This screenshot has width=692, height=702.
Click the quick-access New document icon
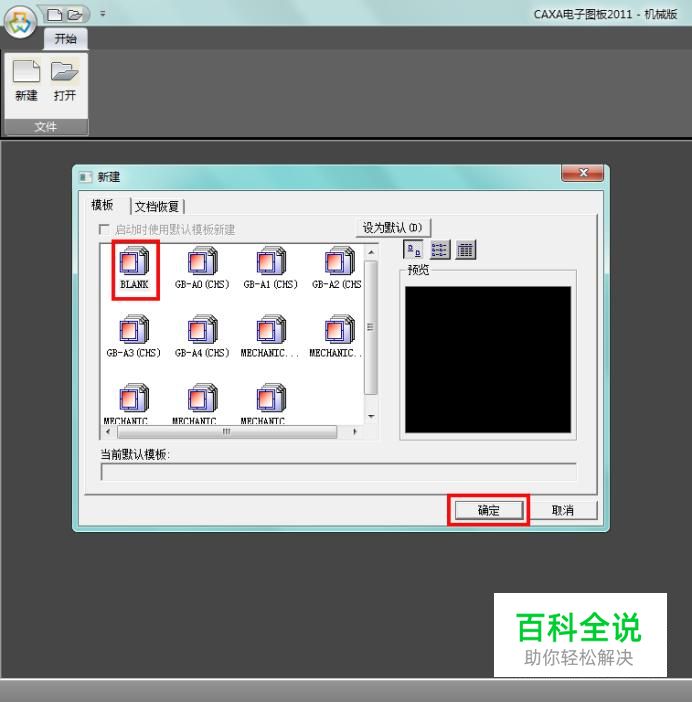[x=55, y=15]
